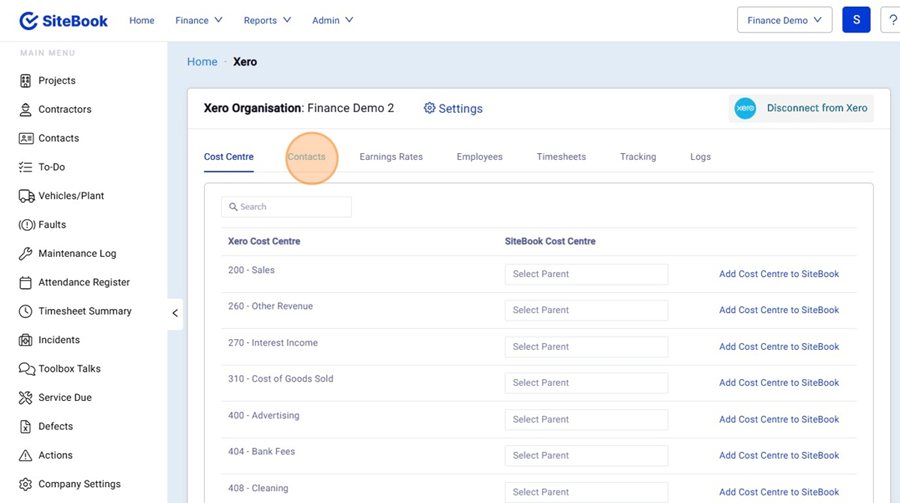Open the Finance Demo organisation dropdown

click(x=784, y=20)
